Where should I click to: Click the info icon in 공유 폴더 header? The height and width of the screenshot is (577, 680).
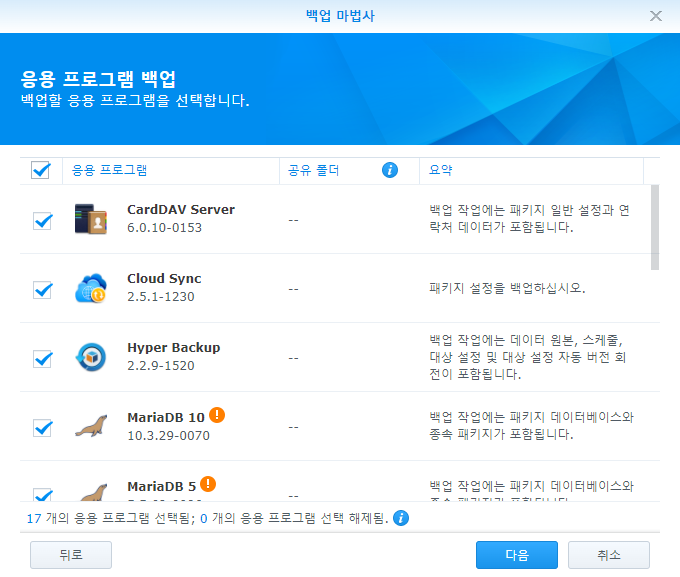(x=390, y=170)
